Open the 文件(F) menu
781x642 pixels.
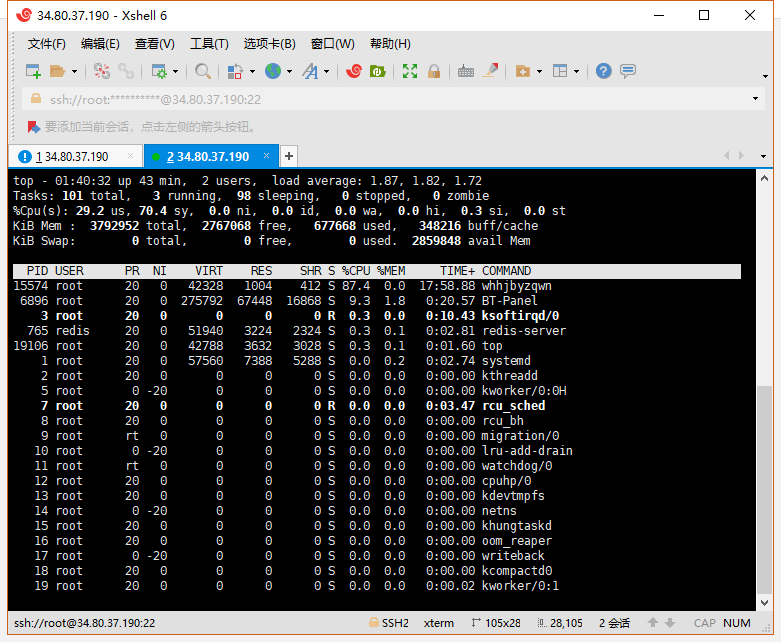pos(46,44)
